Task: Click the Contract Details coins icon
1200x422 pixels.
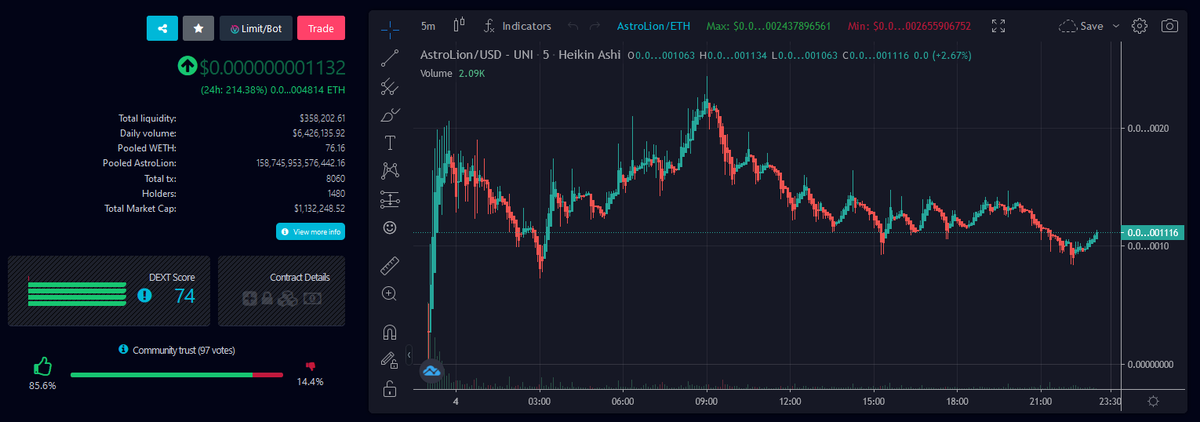Action: [288, 298]
